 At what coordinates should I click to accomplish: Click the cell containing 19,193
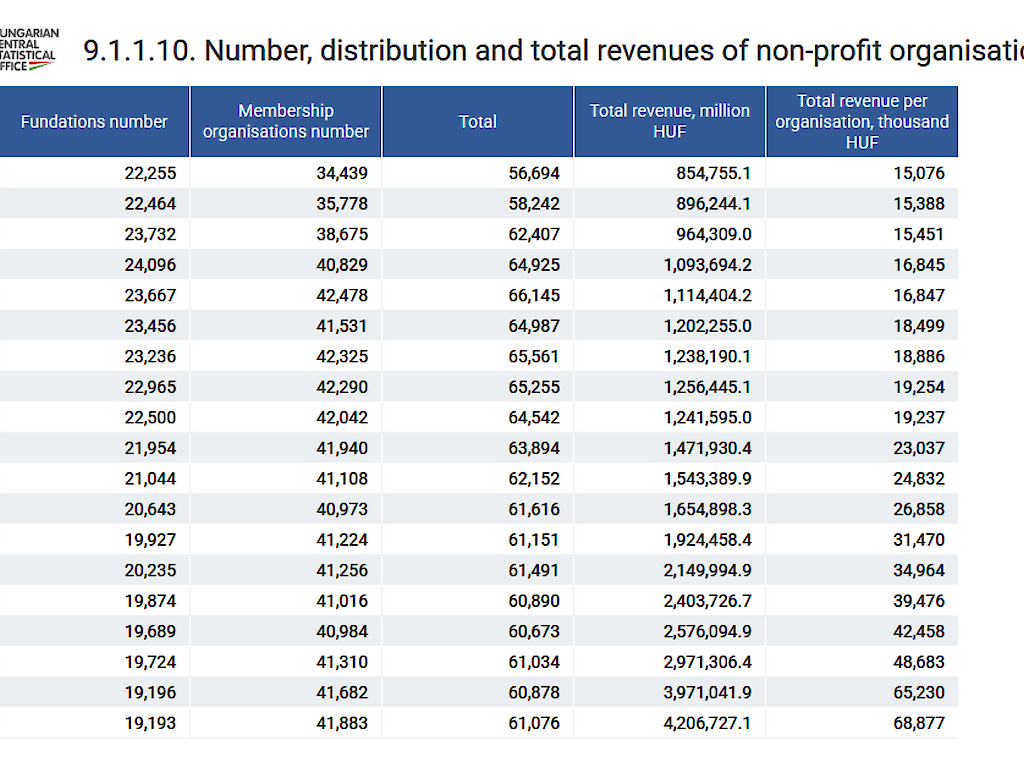(150, 723)
